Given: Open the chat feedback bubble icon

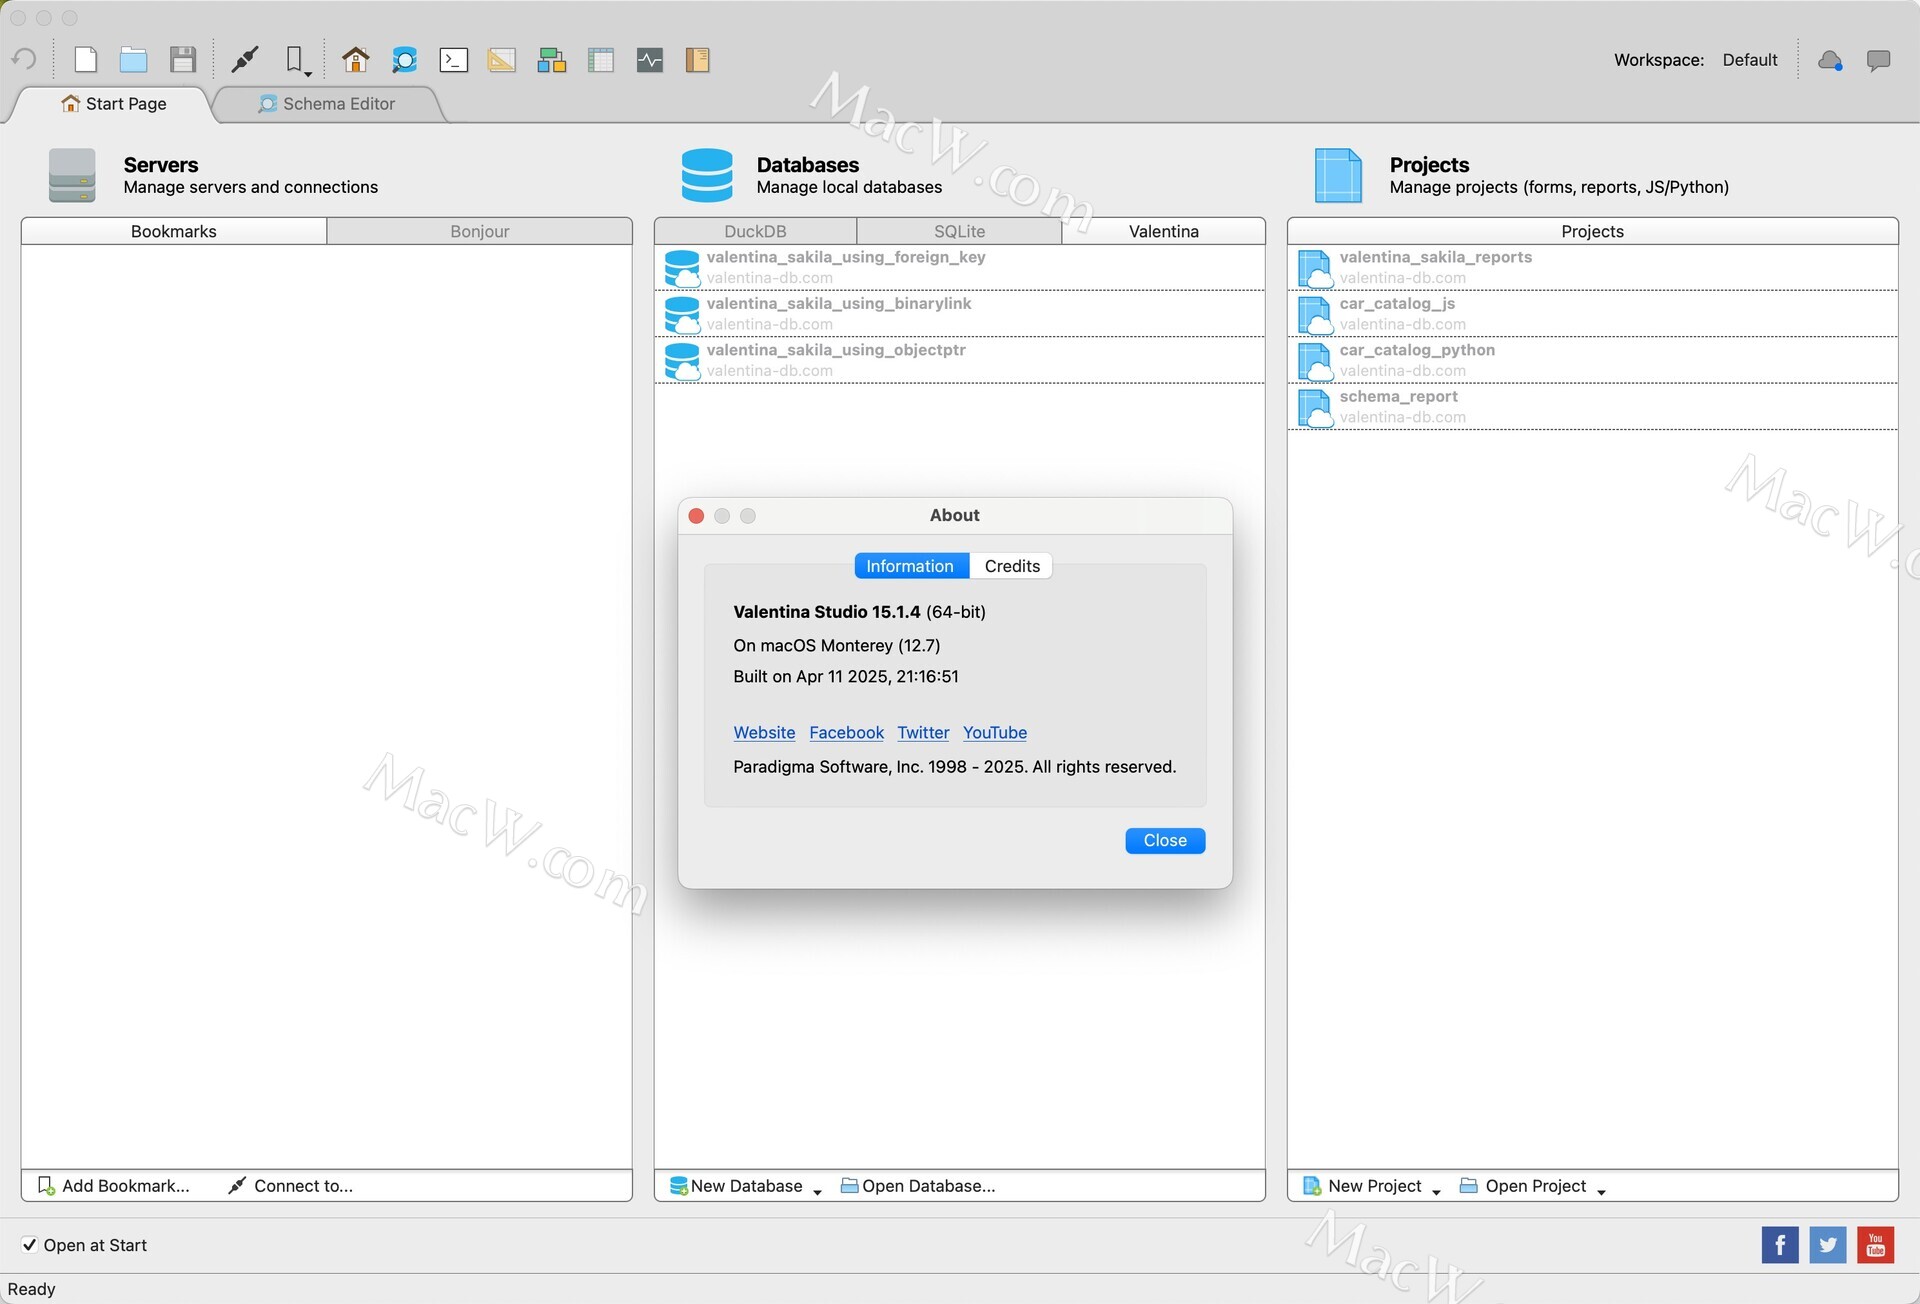Looking at the screenshot, I should coord(1879,60).
